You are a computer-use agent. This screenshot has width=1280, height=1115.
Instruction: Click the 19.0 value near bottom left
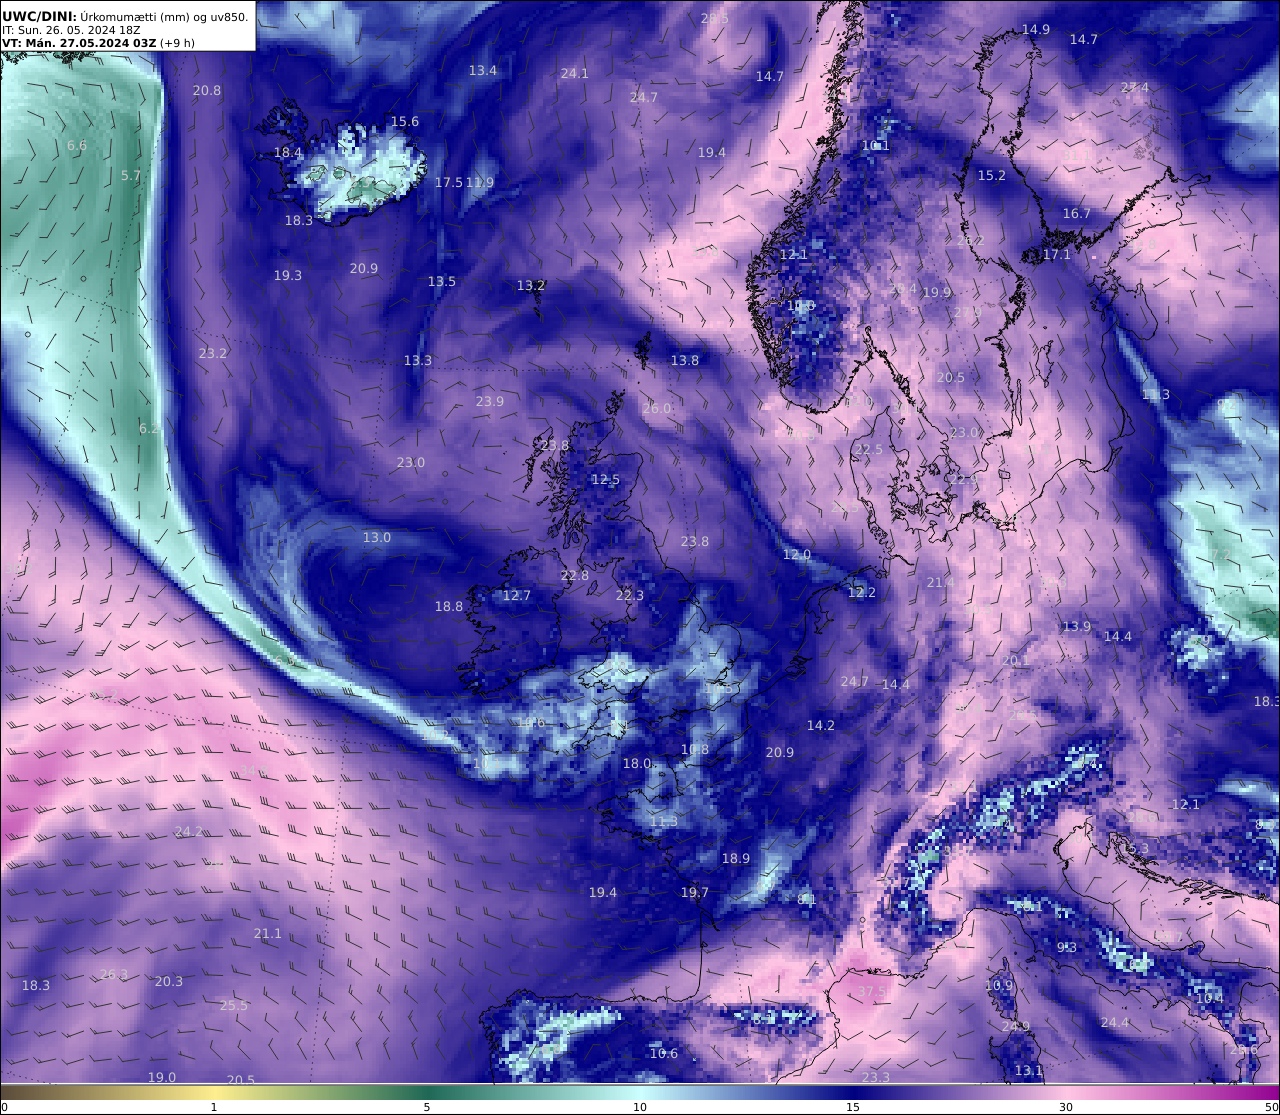point(162,1078)
